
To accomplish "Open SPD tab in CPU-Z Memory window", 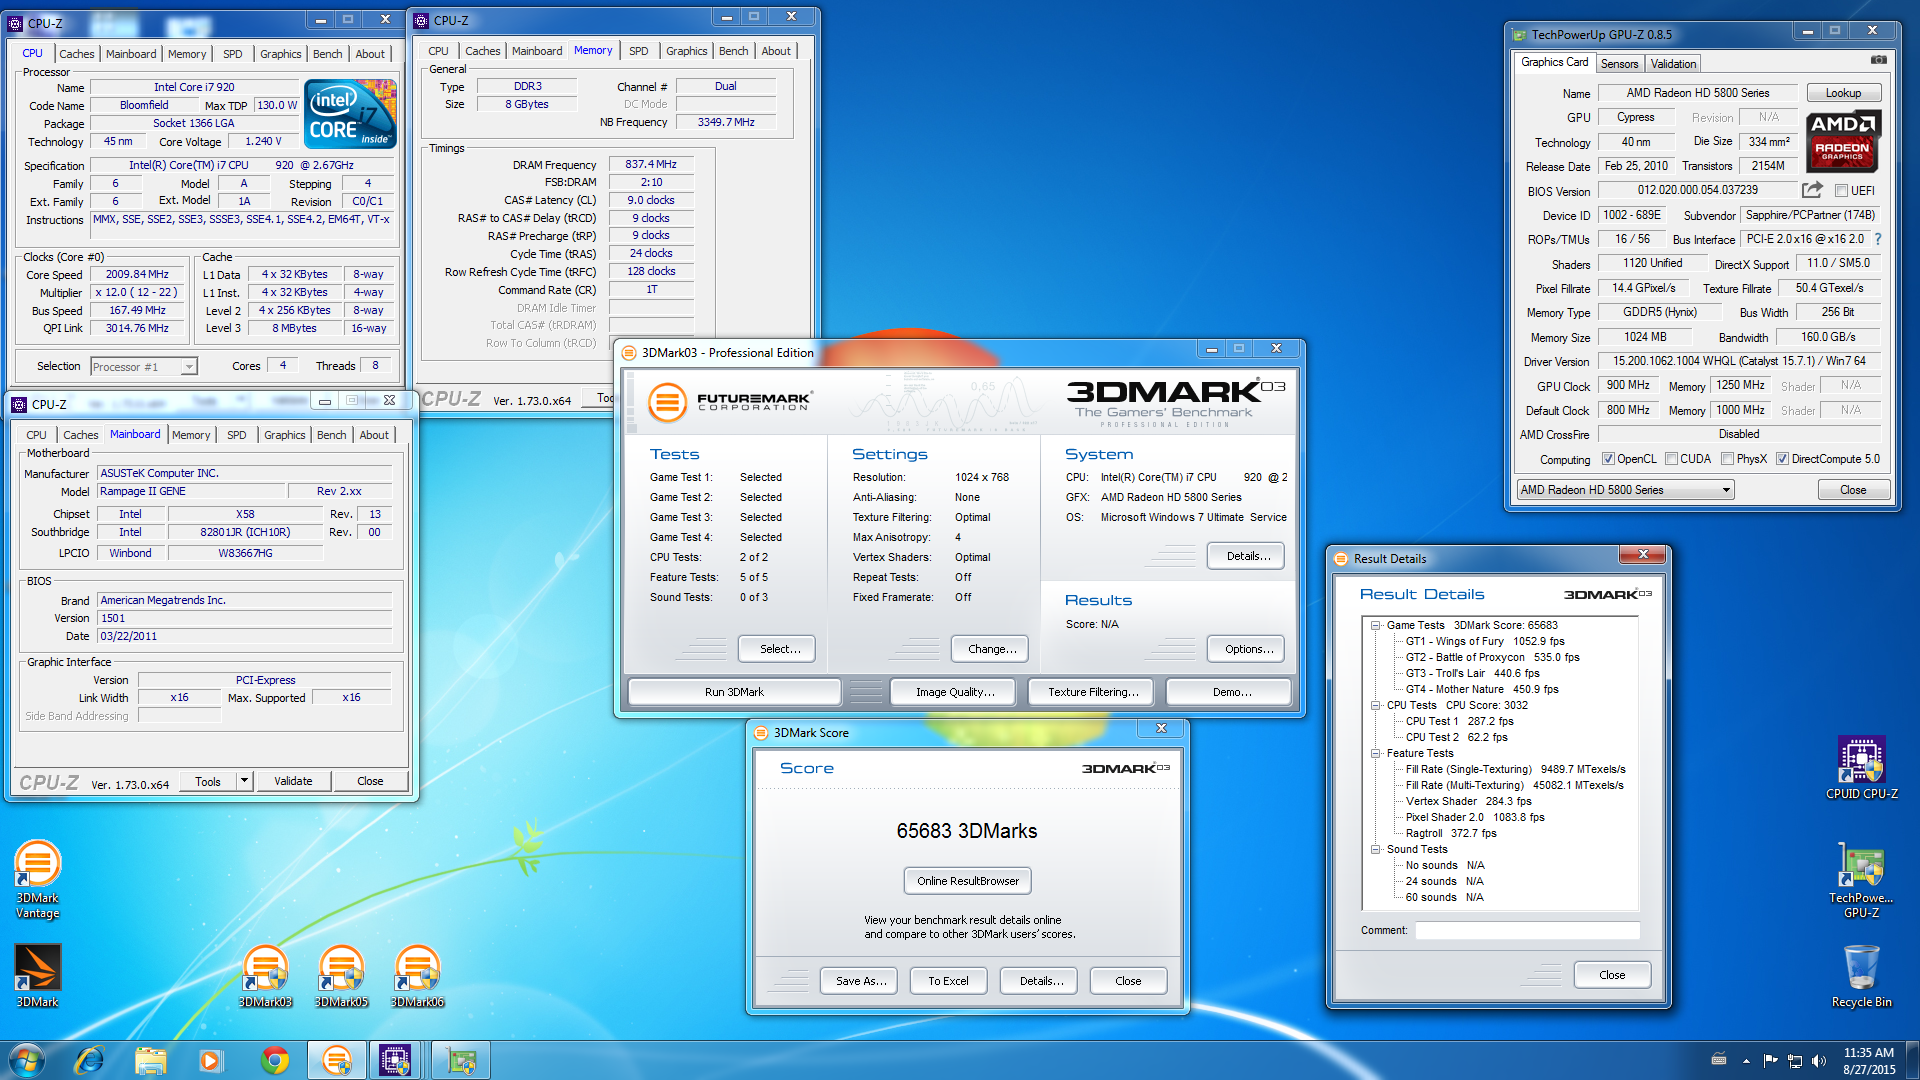I will point(639,51).
